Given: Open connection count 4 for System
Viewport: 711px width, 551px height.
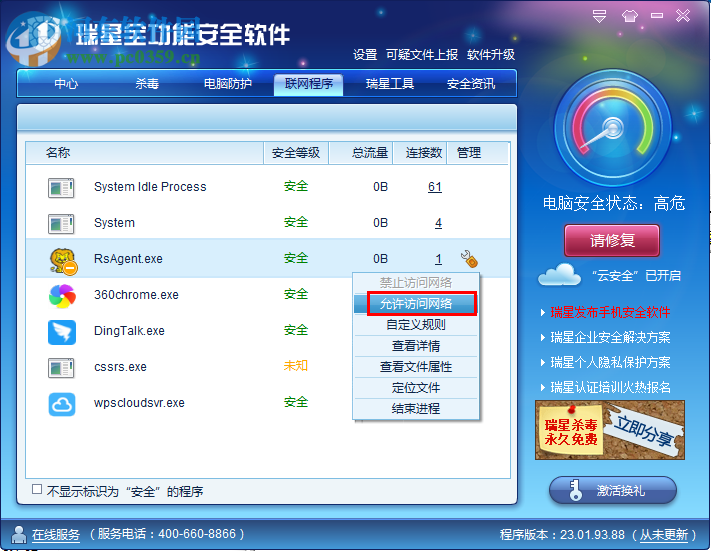Looking at the screenshot, I should [x=438, y=223].
